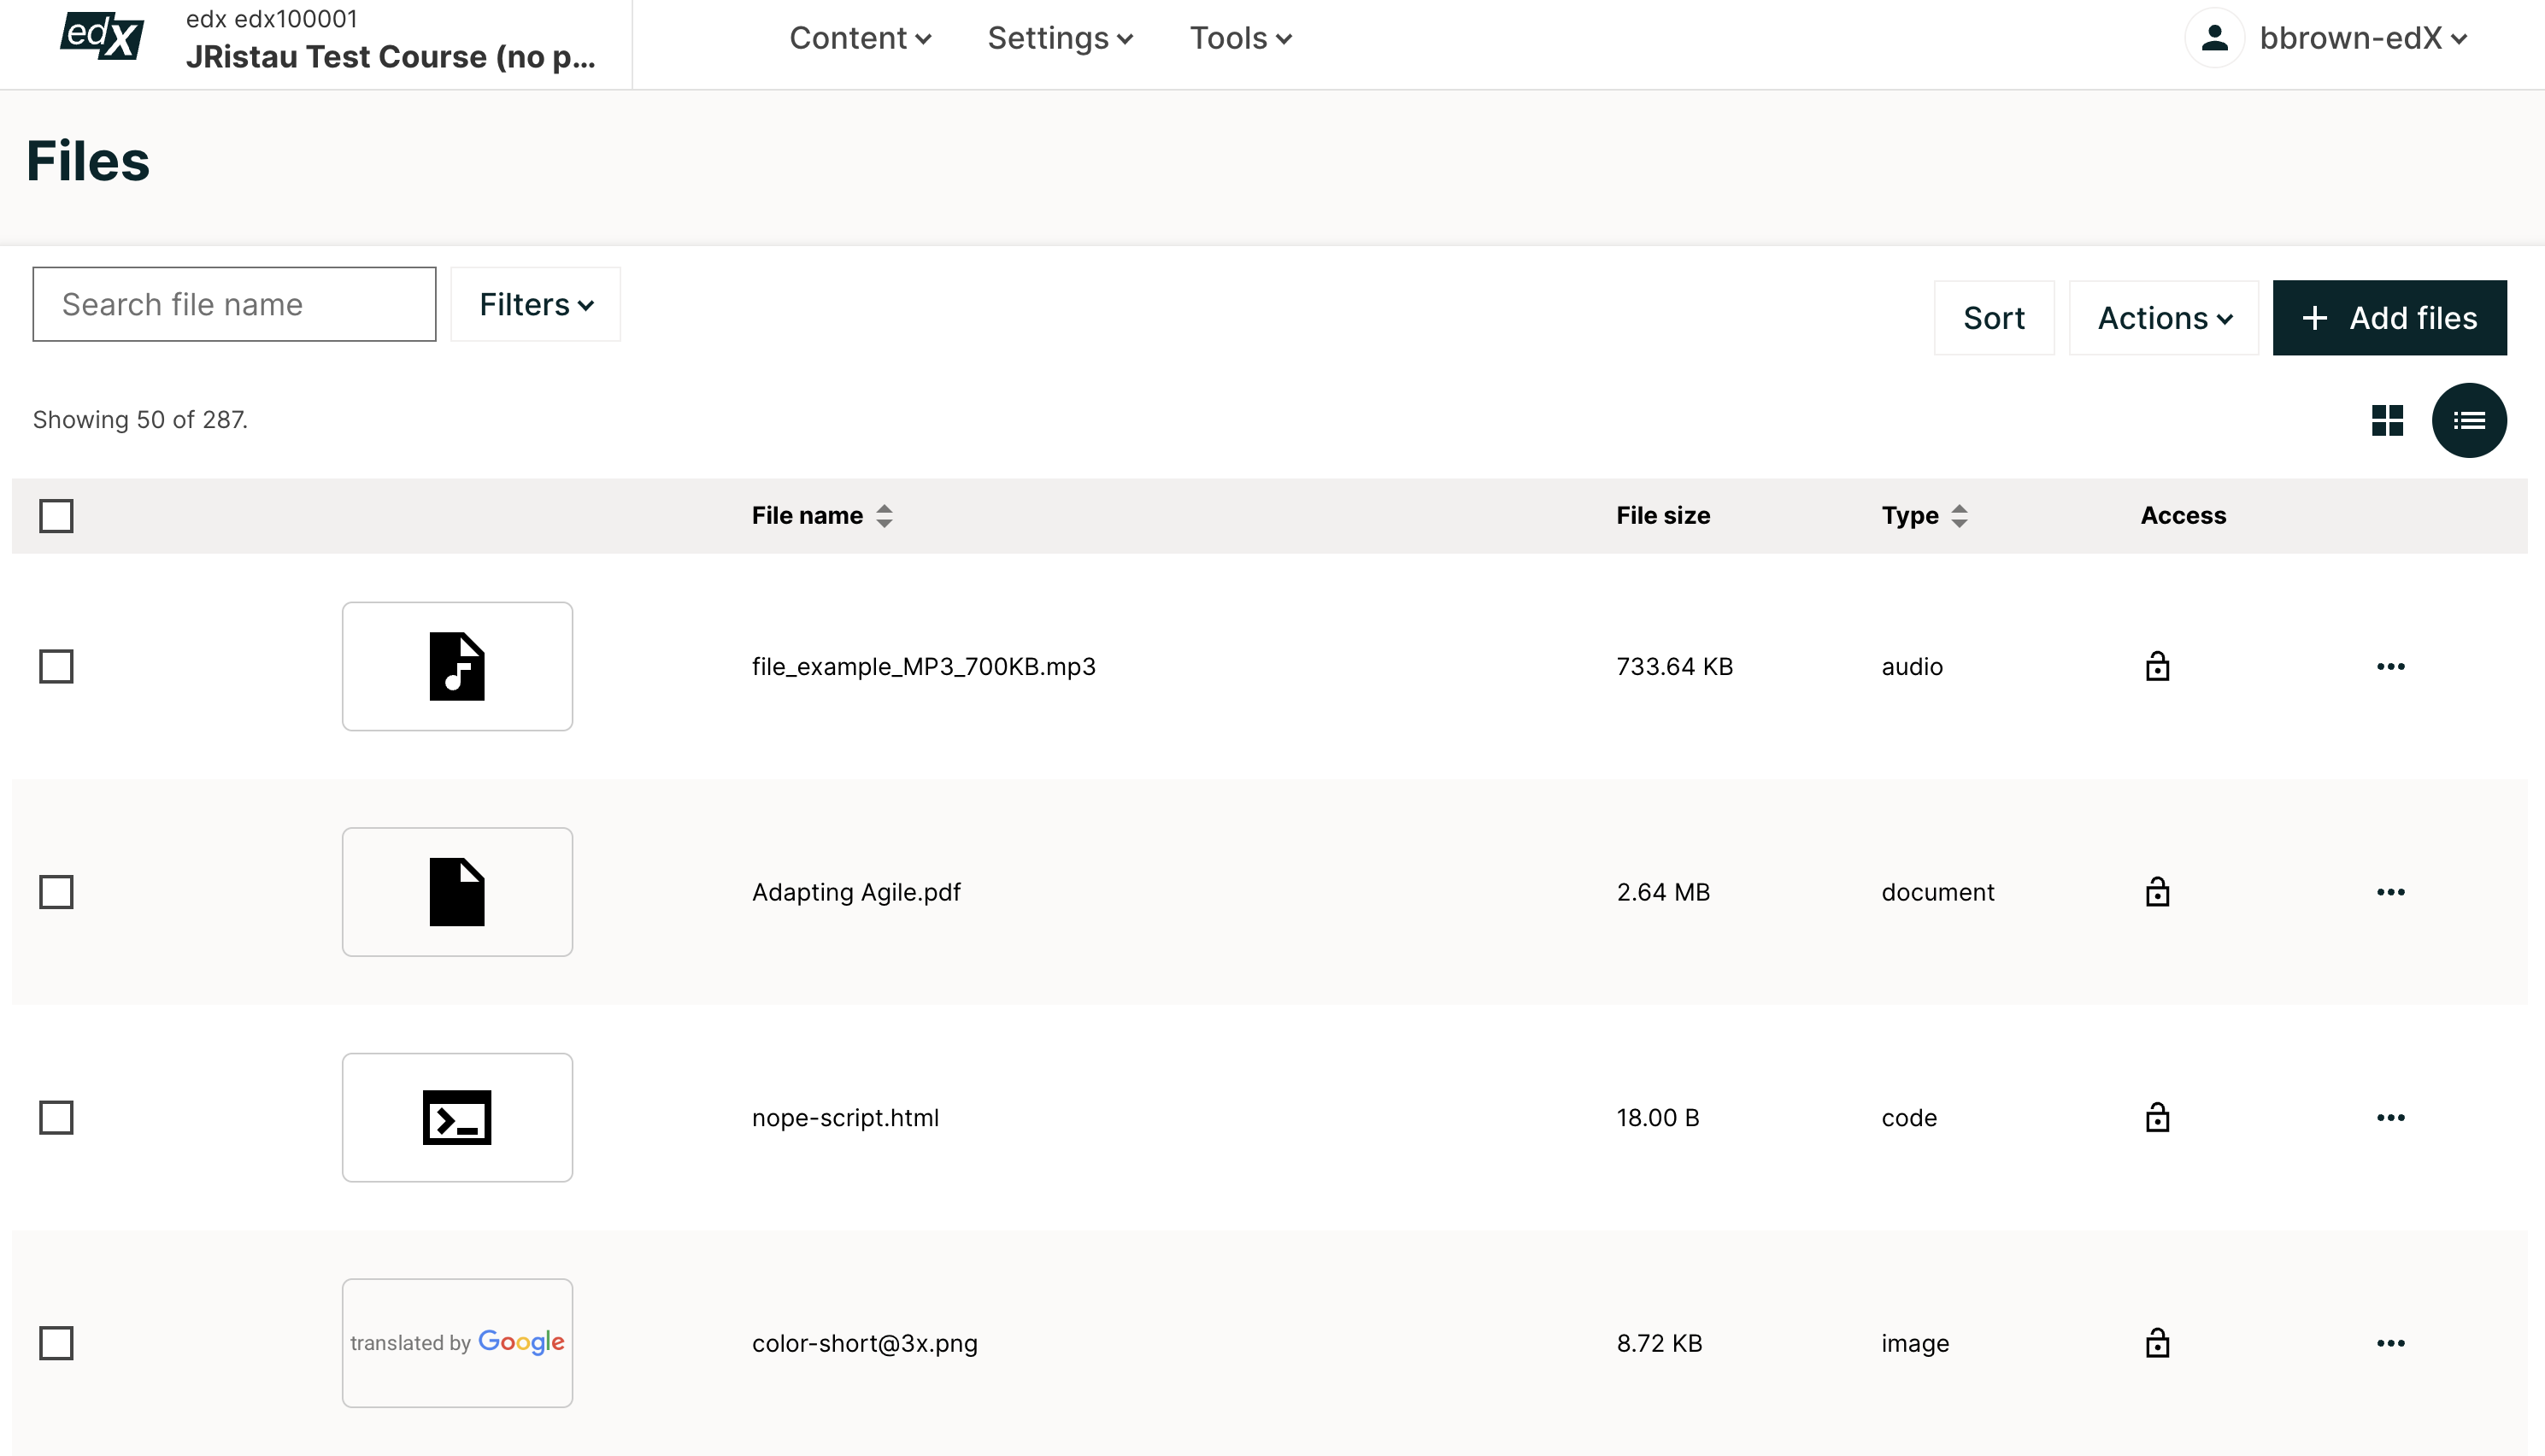The image size is (2545, 1456).
Task: Switch to list view layout
Action: (2468, 420)
